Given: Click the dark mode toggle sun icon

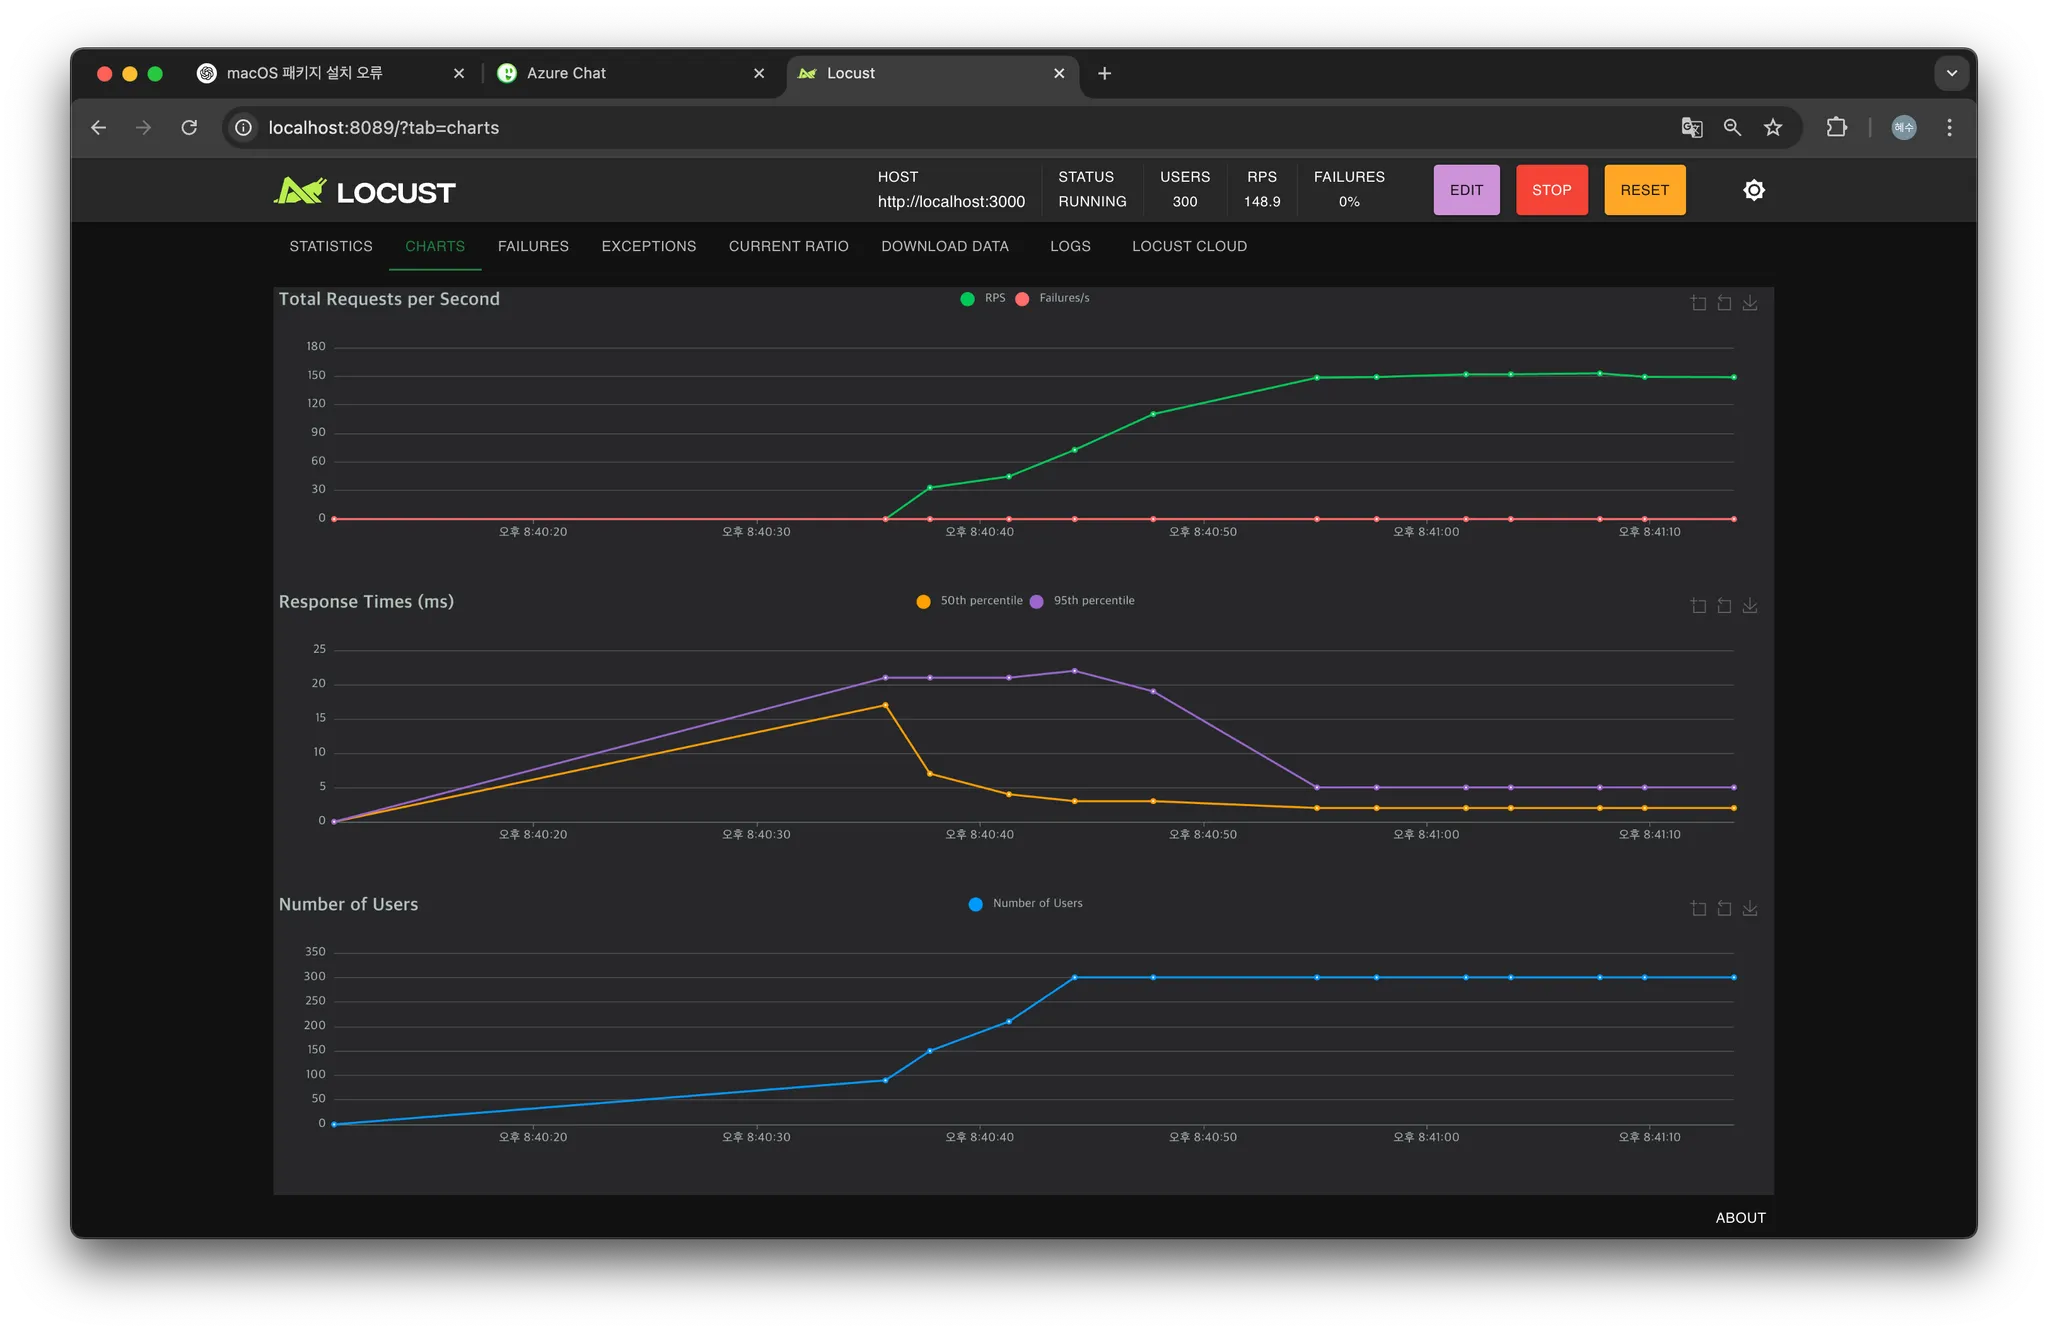Looking at the screenshot, I should [x=1754, y=190].
